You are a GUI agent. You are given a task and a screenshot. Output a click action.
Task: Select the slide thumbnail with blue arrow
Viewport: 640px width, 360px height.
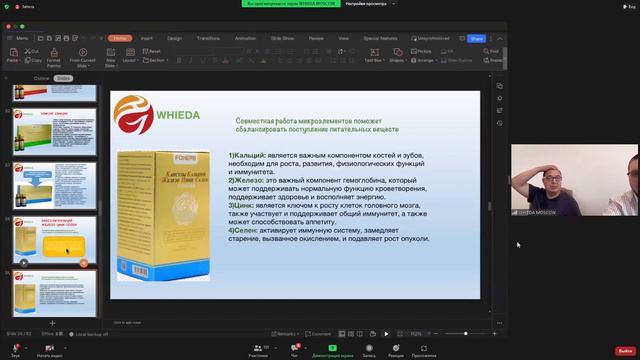coord(55,186)
